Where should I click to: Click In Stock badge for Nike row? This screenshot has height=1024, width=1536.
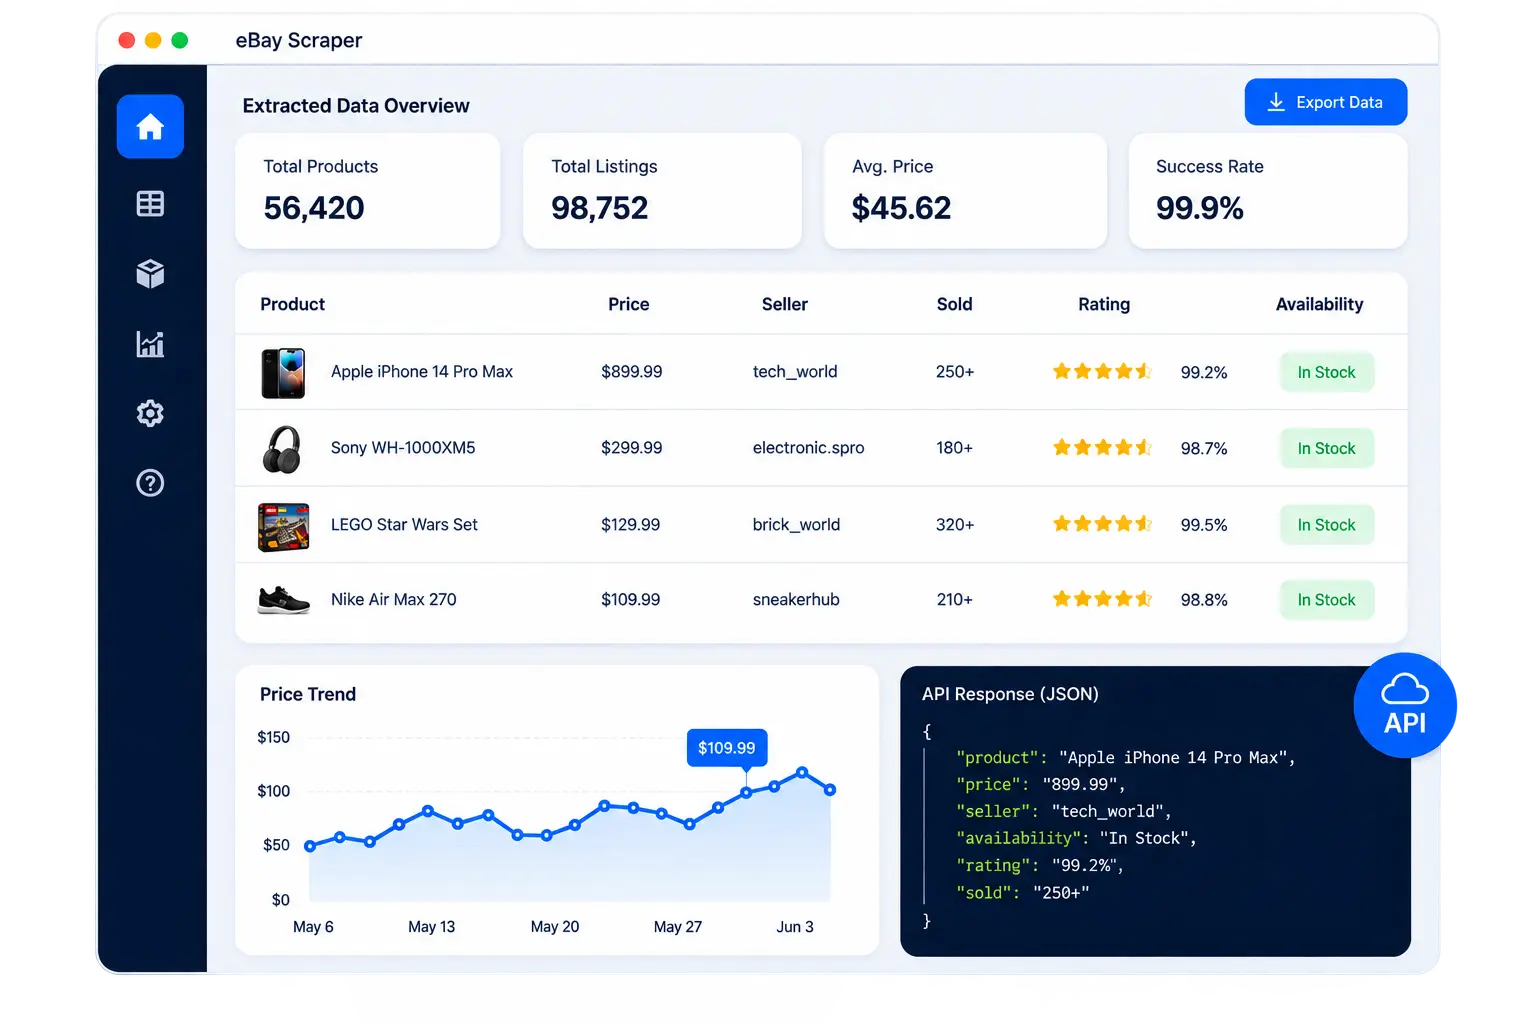coord(1327,600)
